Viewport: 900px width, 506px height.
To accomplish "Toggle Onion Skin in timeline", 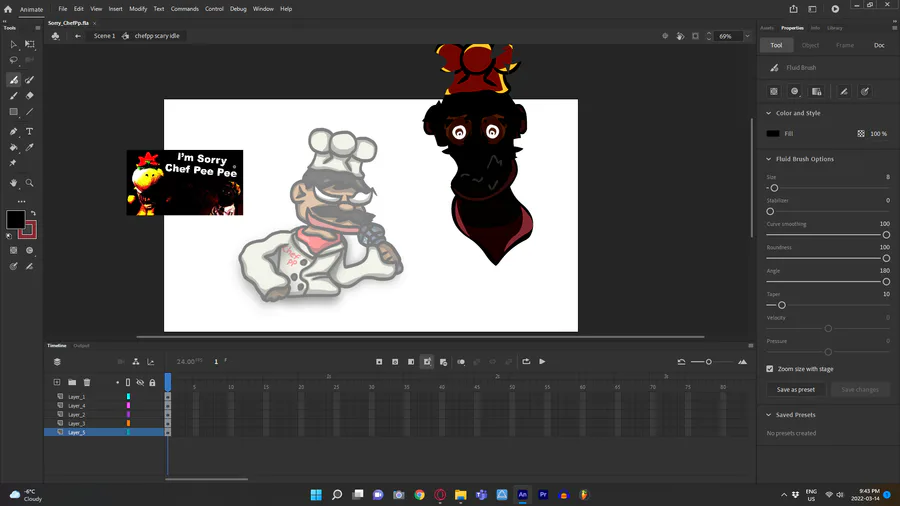I will tap(460, 361).
